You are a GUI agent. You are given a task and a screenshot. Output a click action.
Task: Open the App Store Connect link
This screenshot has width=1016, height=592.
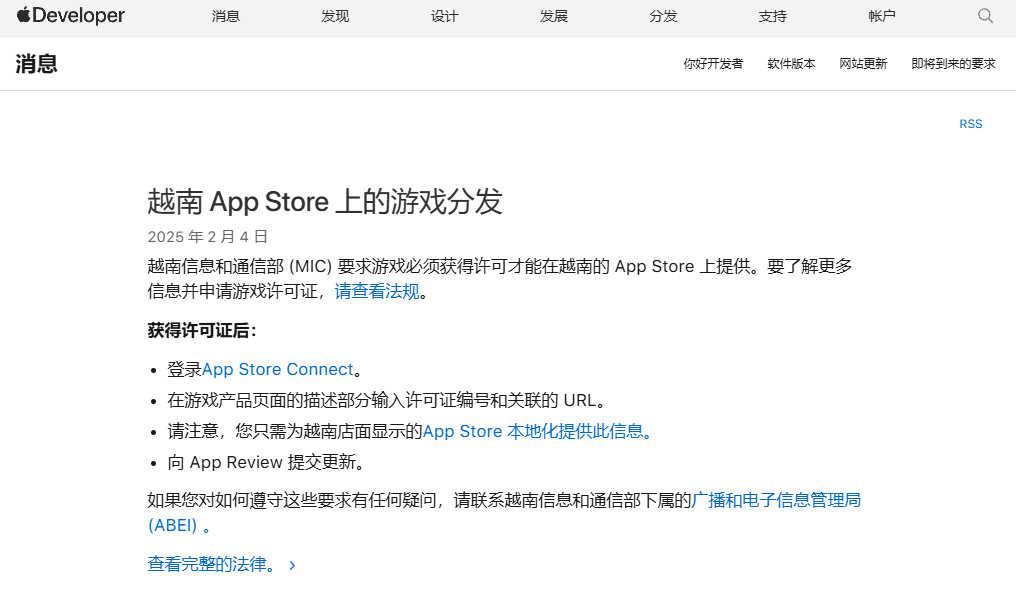click(277, 369)
